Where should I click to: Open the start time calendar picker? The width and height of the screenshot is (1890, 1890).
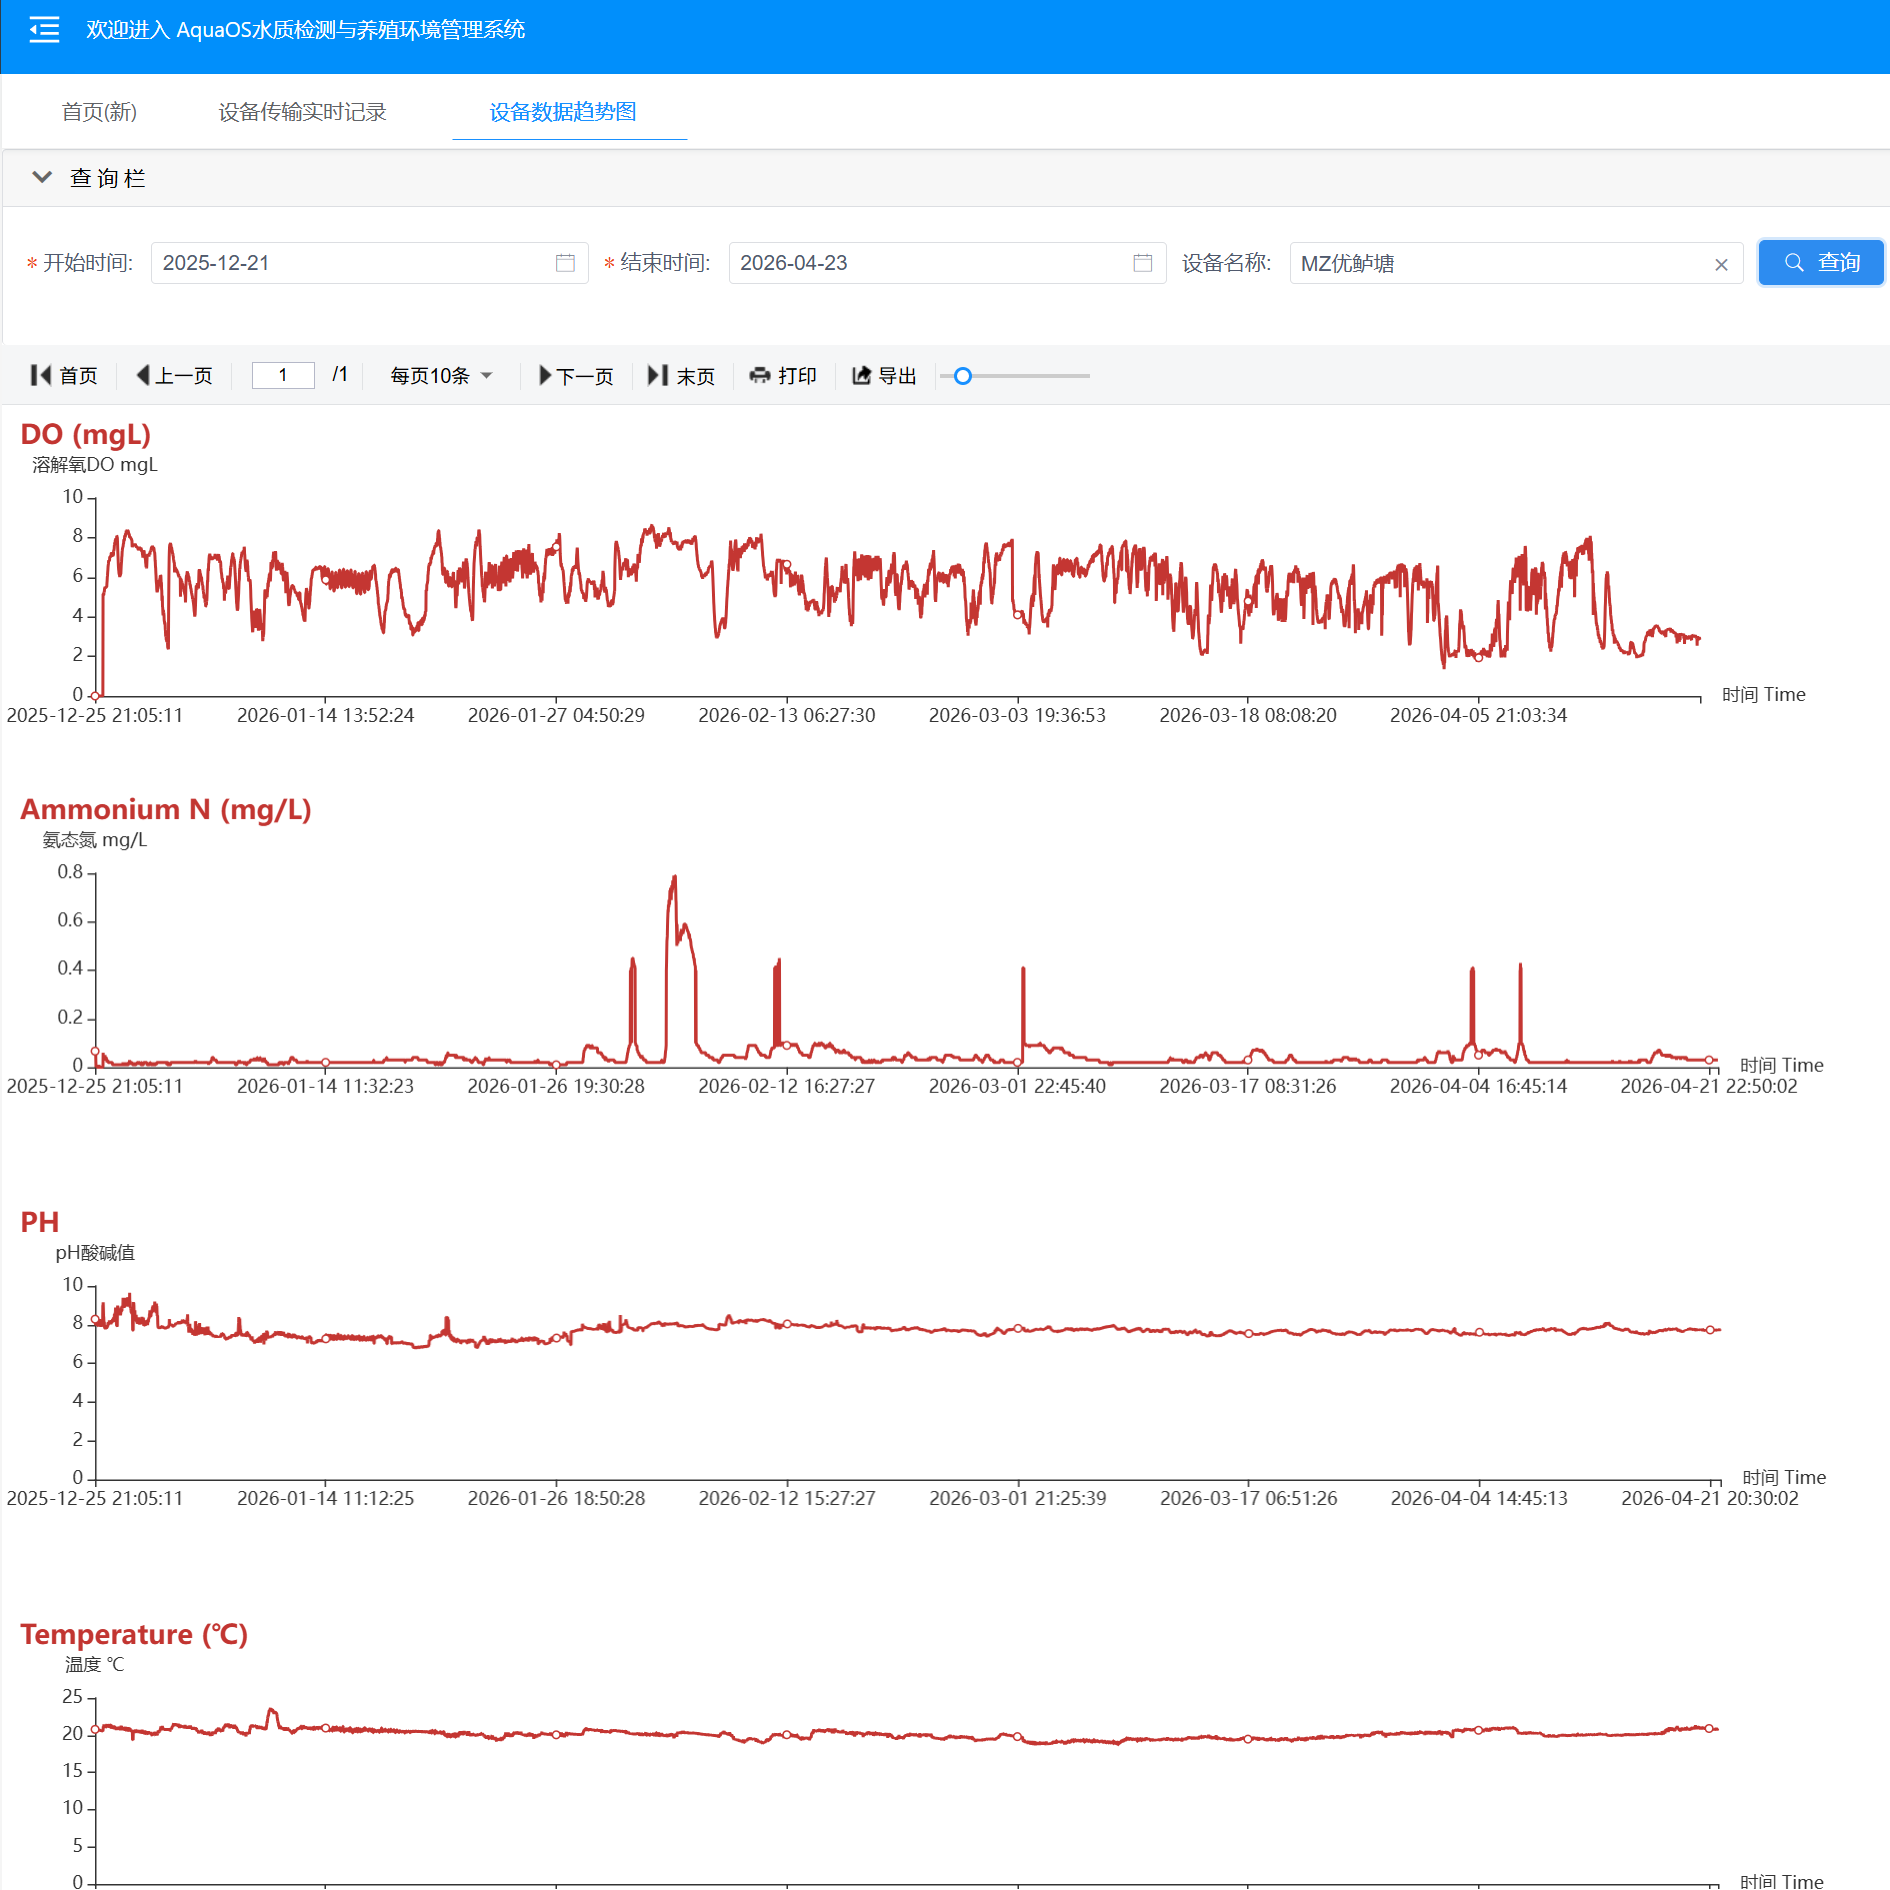click(x=565, y=263)
